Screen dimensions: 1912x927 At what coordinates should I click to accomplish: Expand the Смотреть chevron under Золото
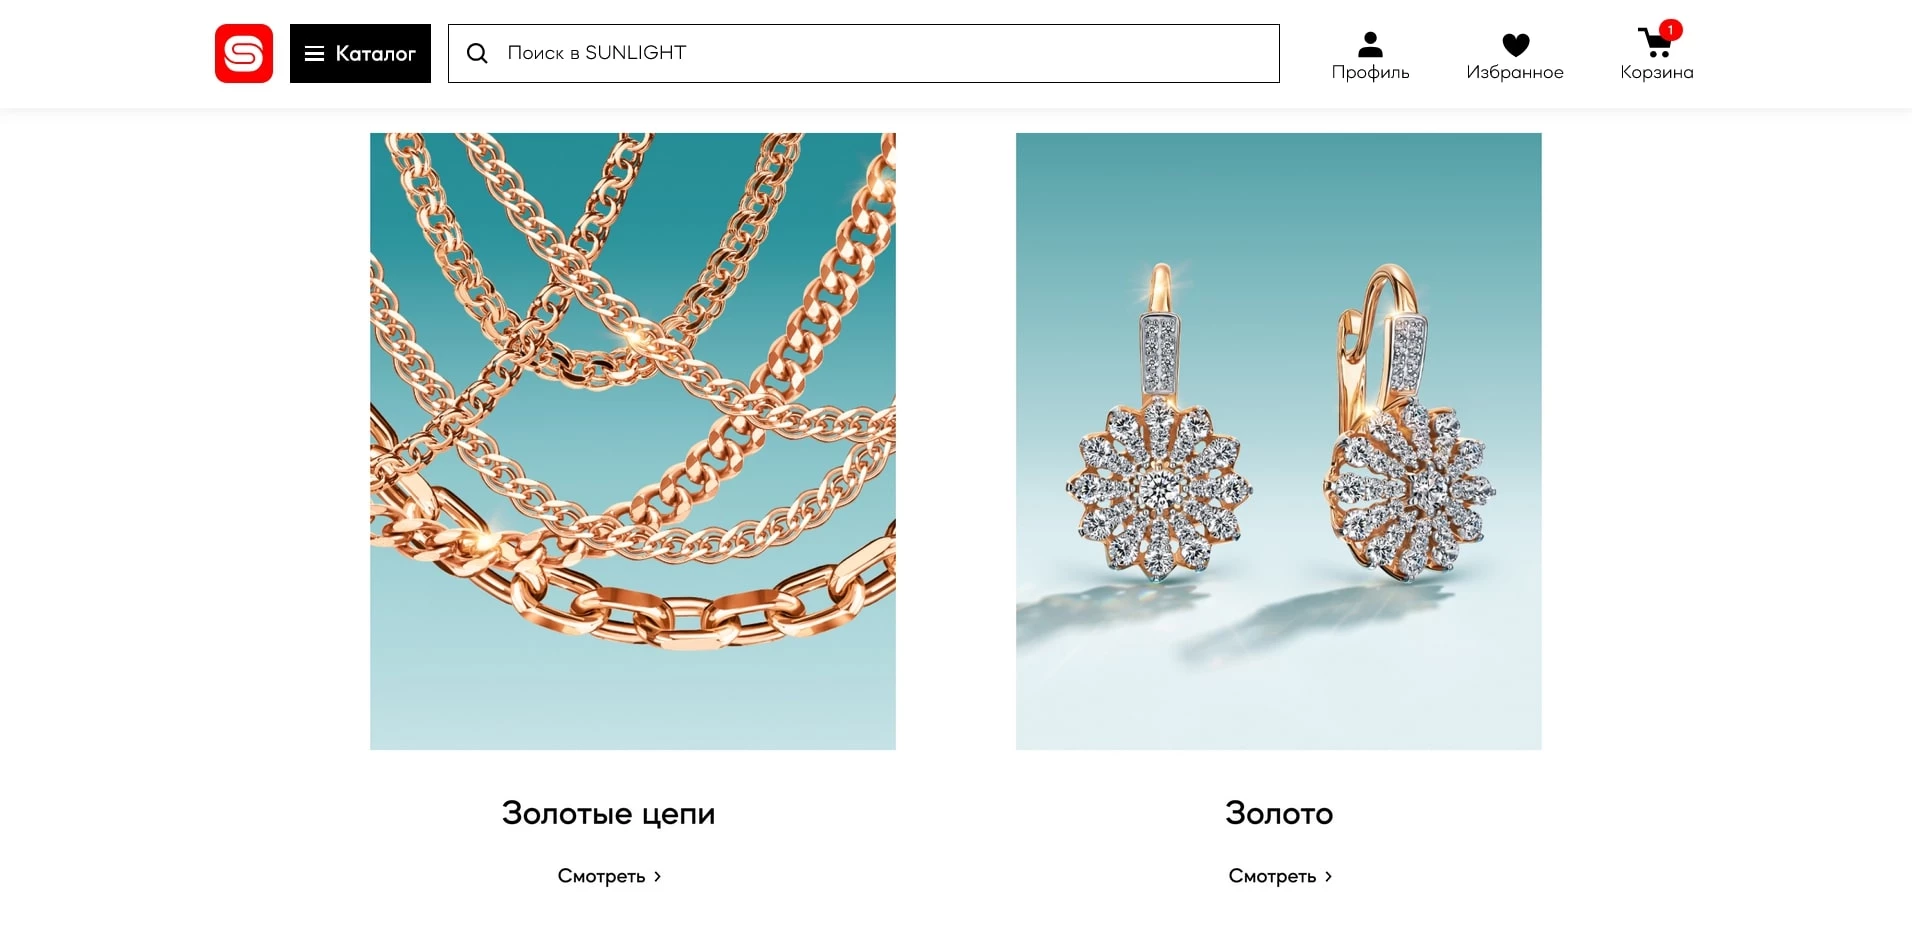click(1329, 875)
